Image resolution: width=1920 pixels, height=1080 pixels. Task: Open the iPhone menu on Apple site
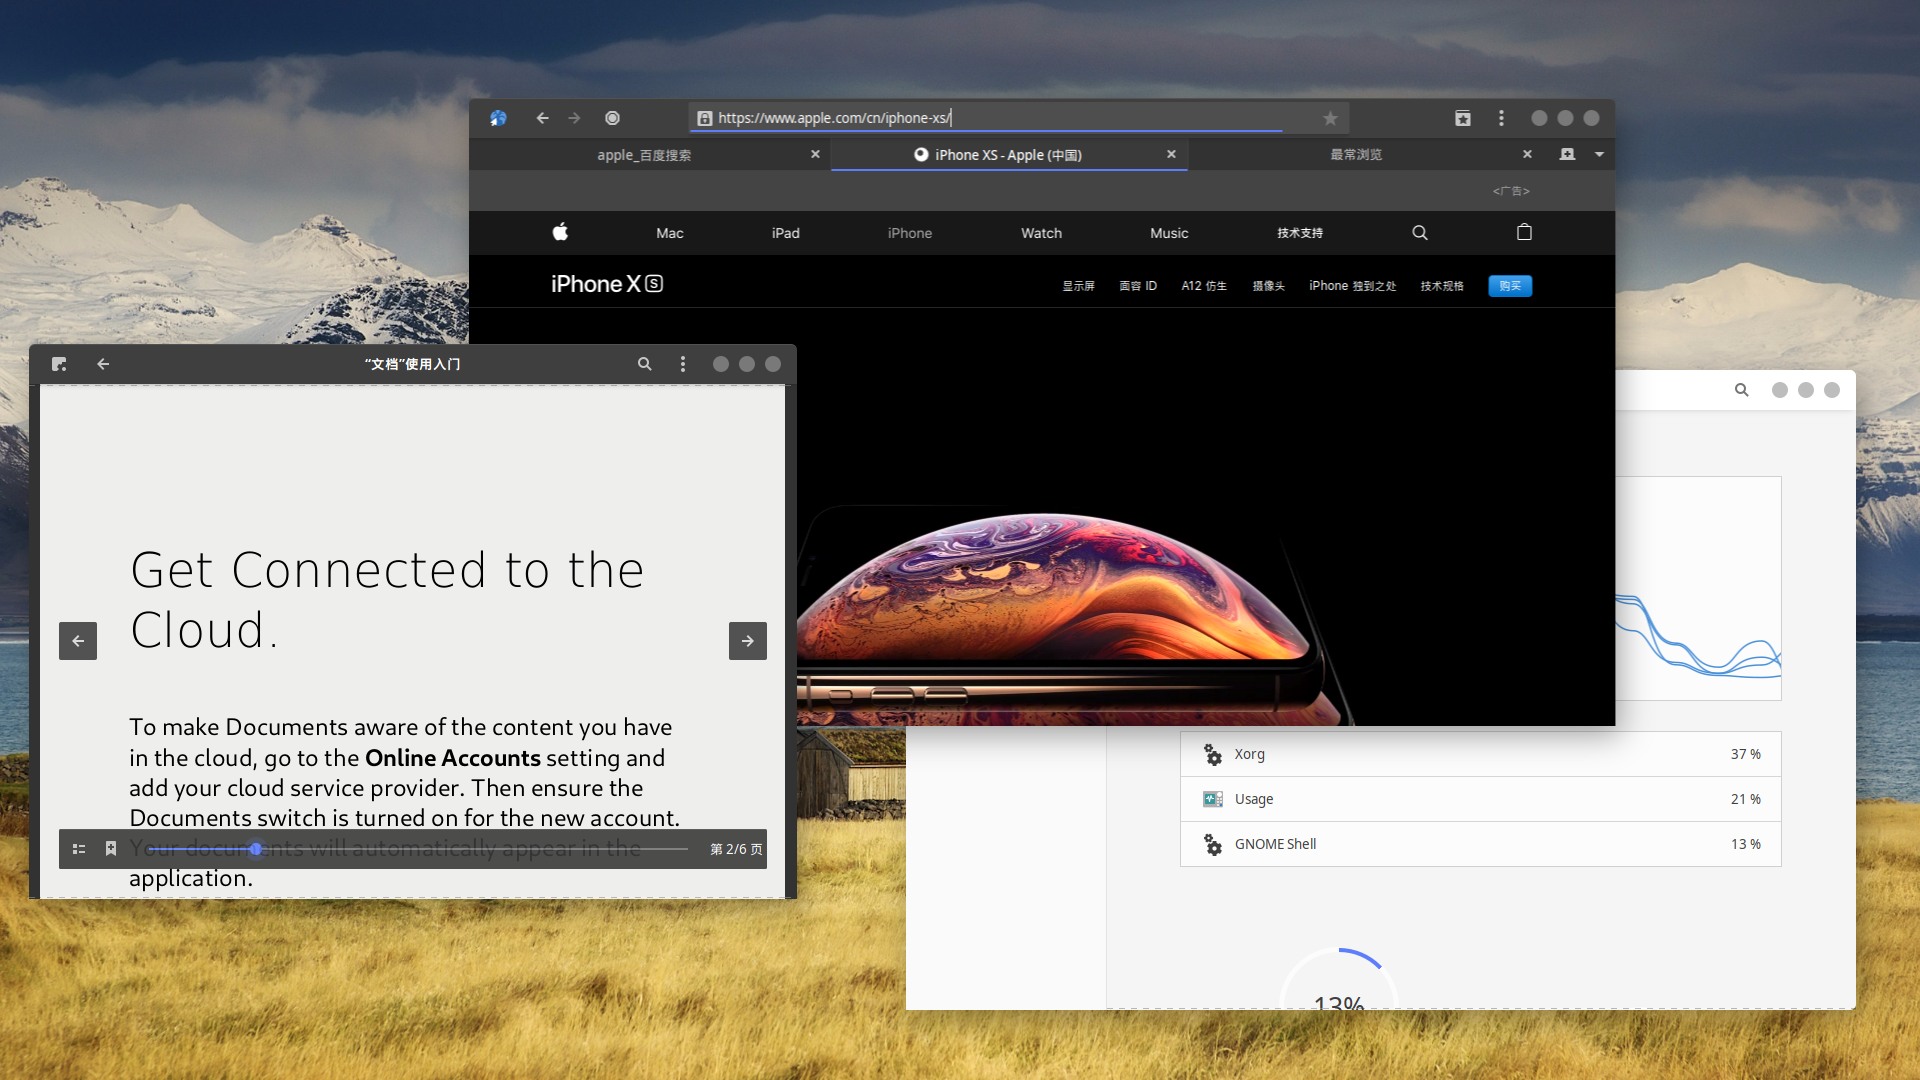point(909,233)
